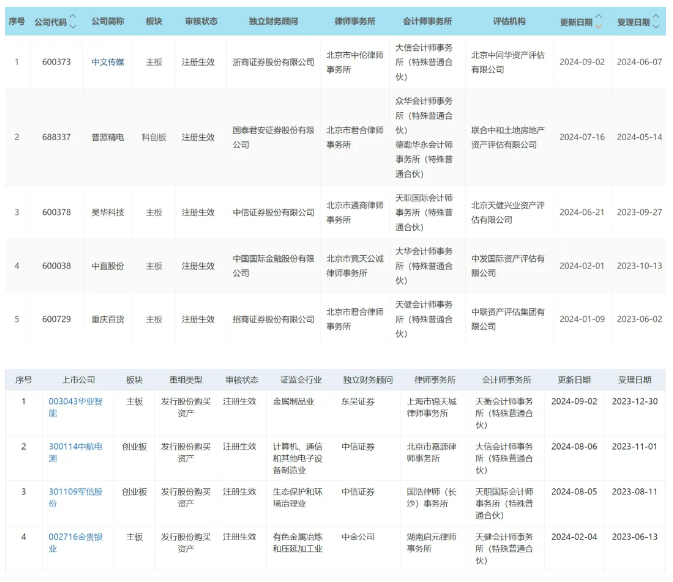
Task: Click the update date 2024-08-06
Action: [574, 447]
